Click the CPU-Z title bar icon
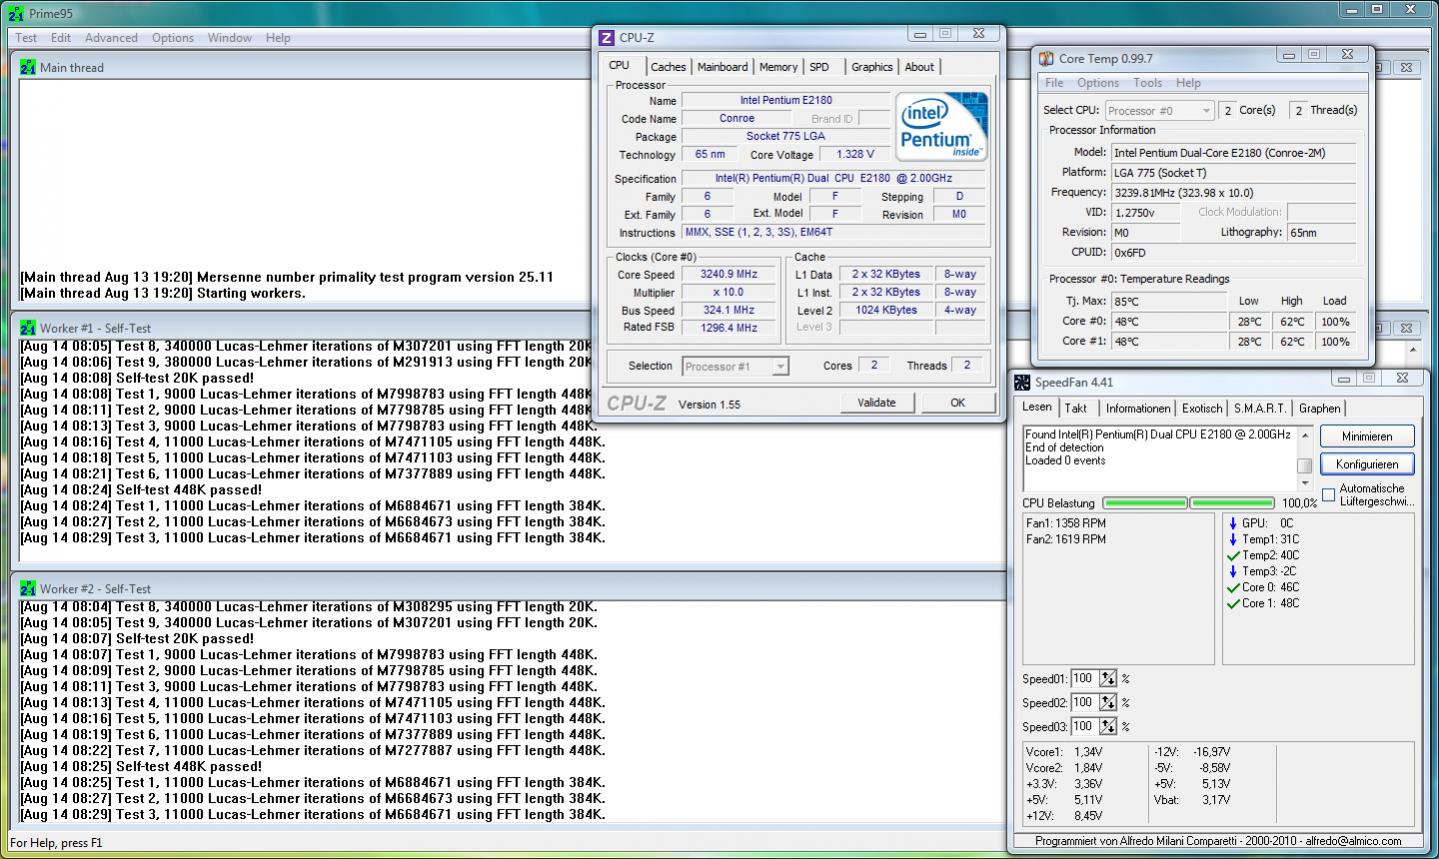This screenshot has width=1439, height=859. [606, 38]
